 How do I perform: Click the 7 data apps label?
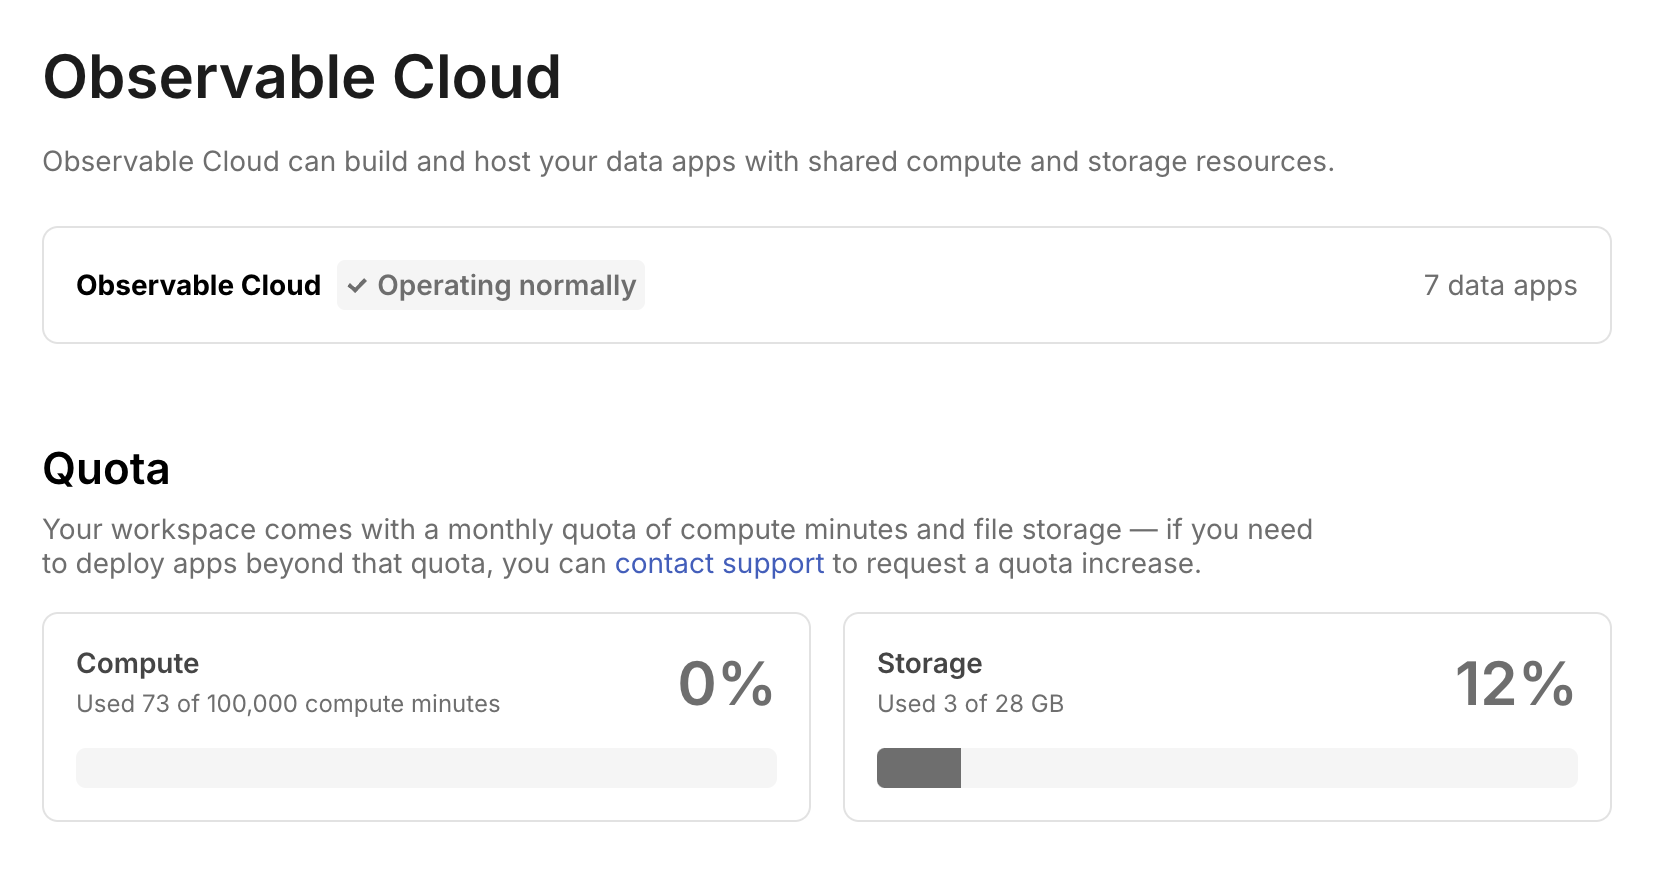pos(1500,285)
